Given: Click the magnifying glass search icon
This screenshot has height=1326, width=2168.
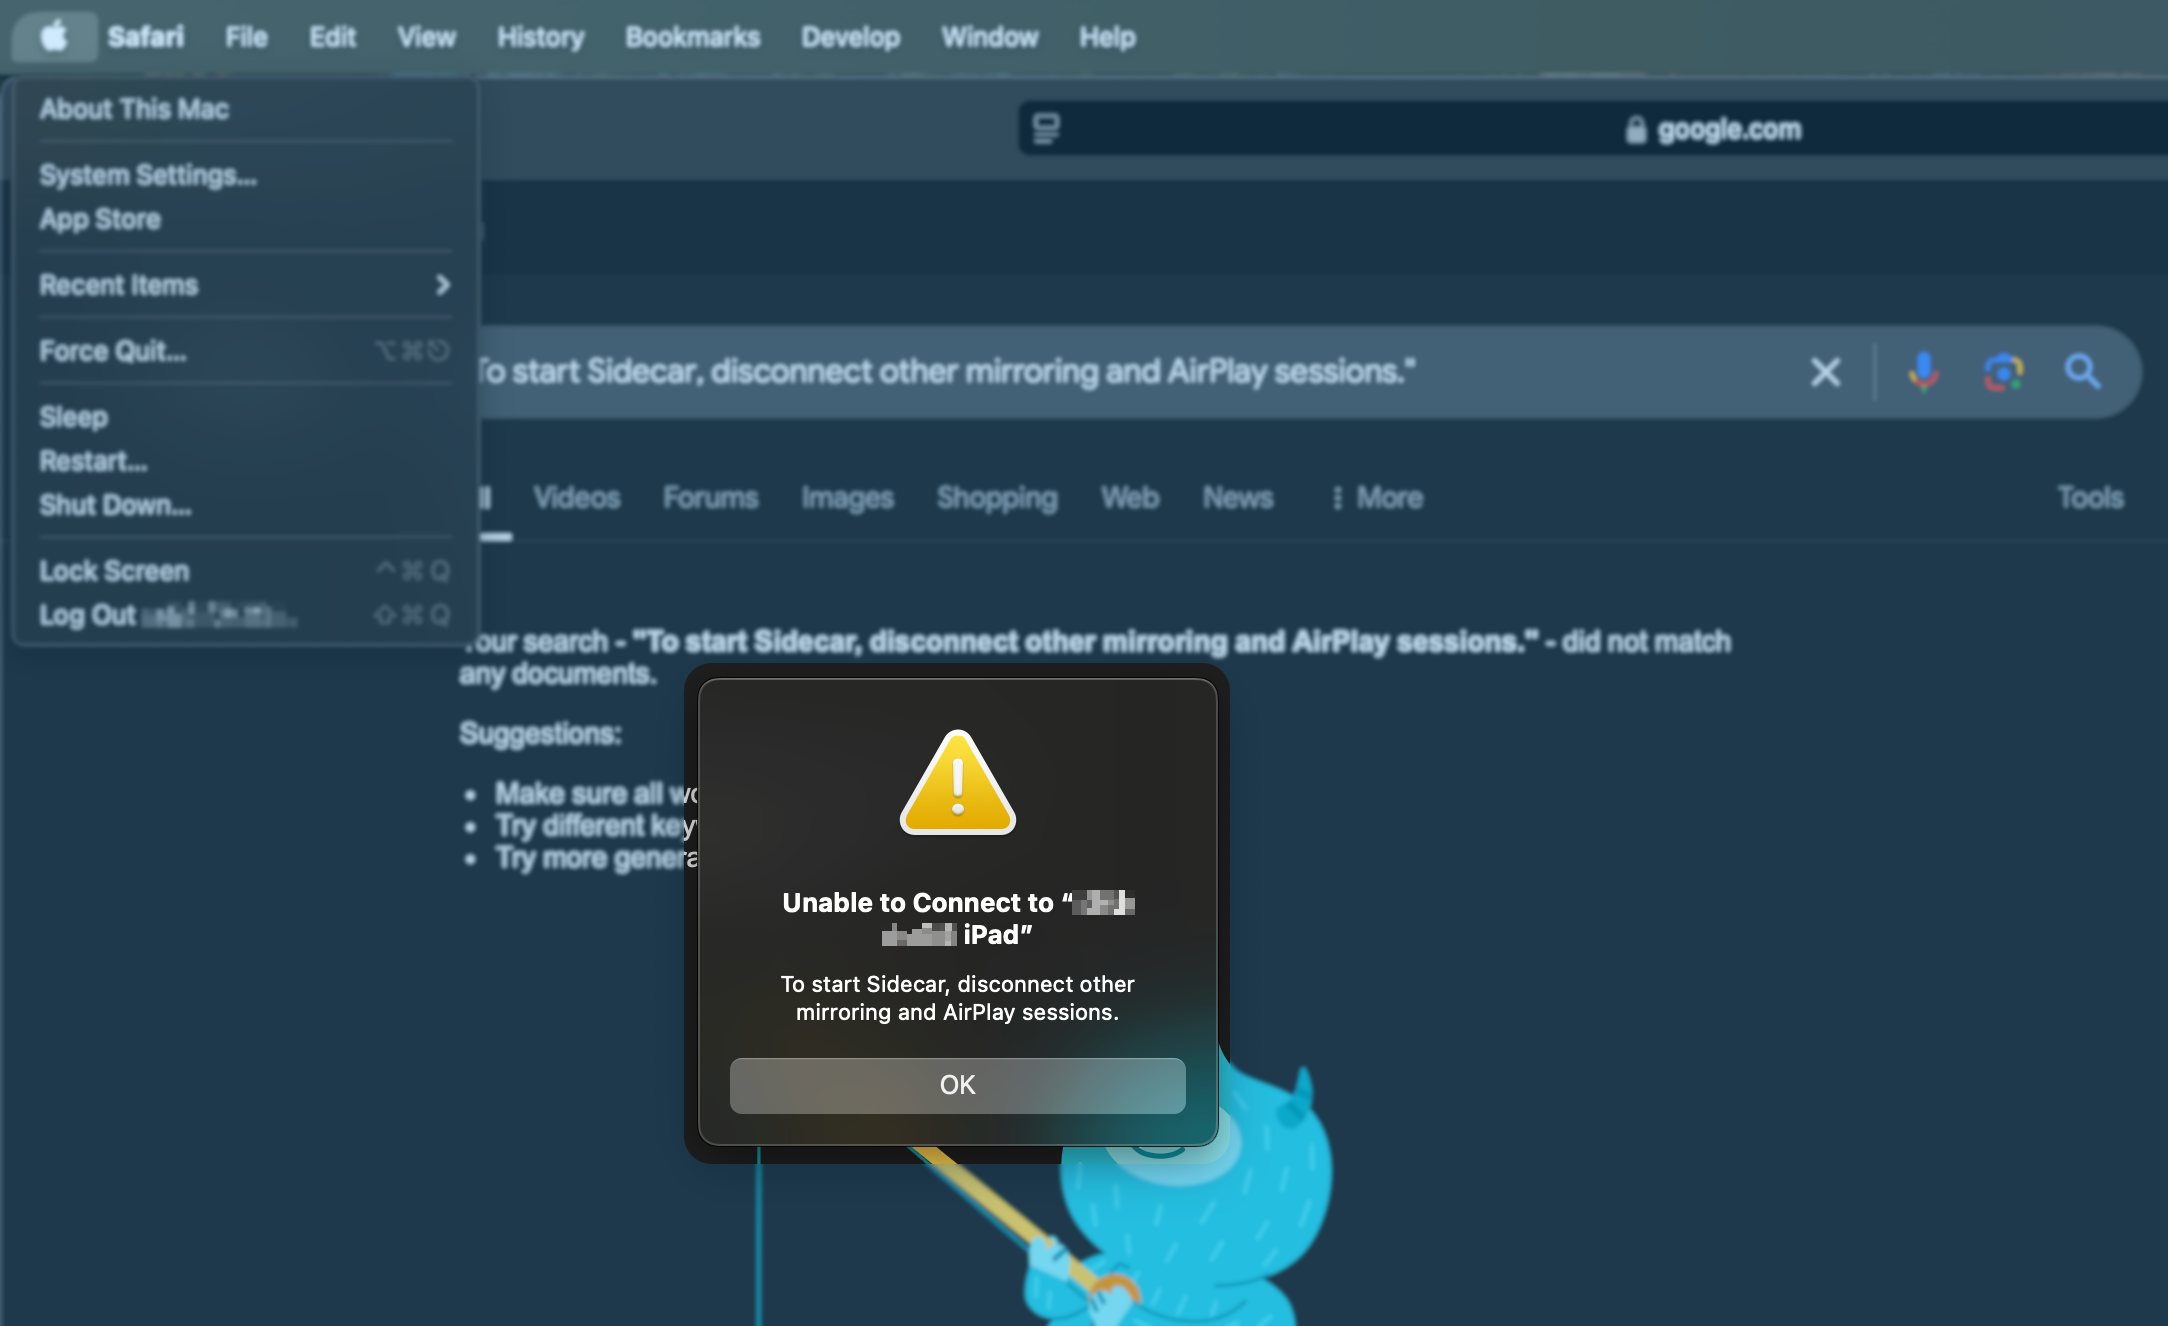Looking at the screenshot, I should 2083,372.
